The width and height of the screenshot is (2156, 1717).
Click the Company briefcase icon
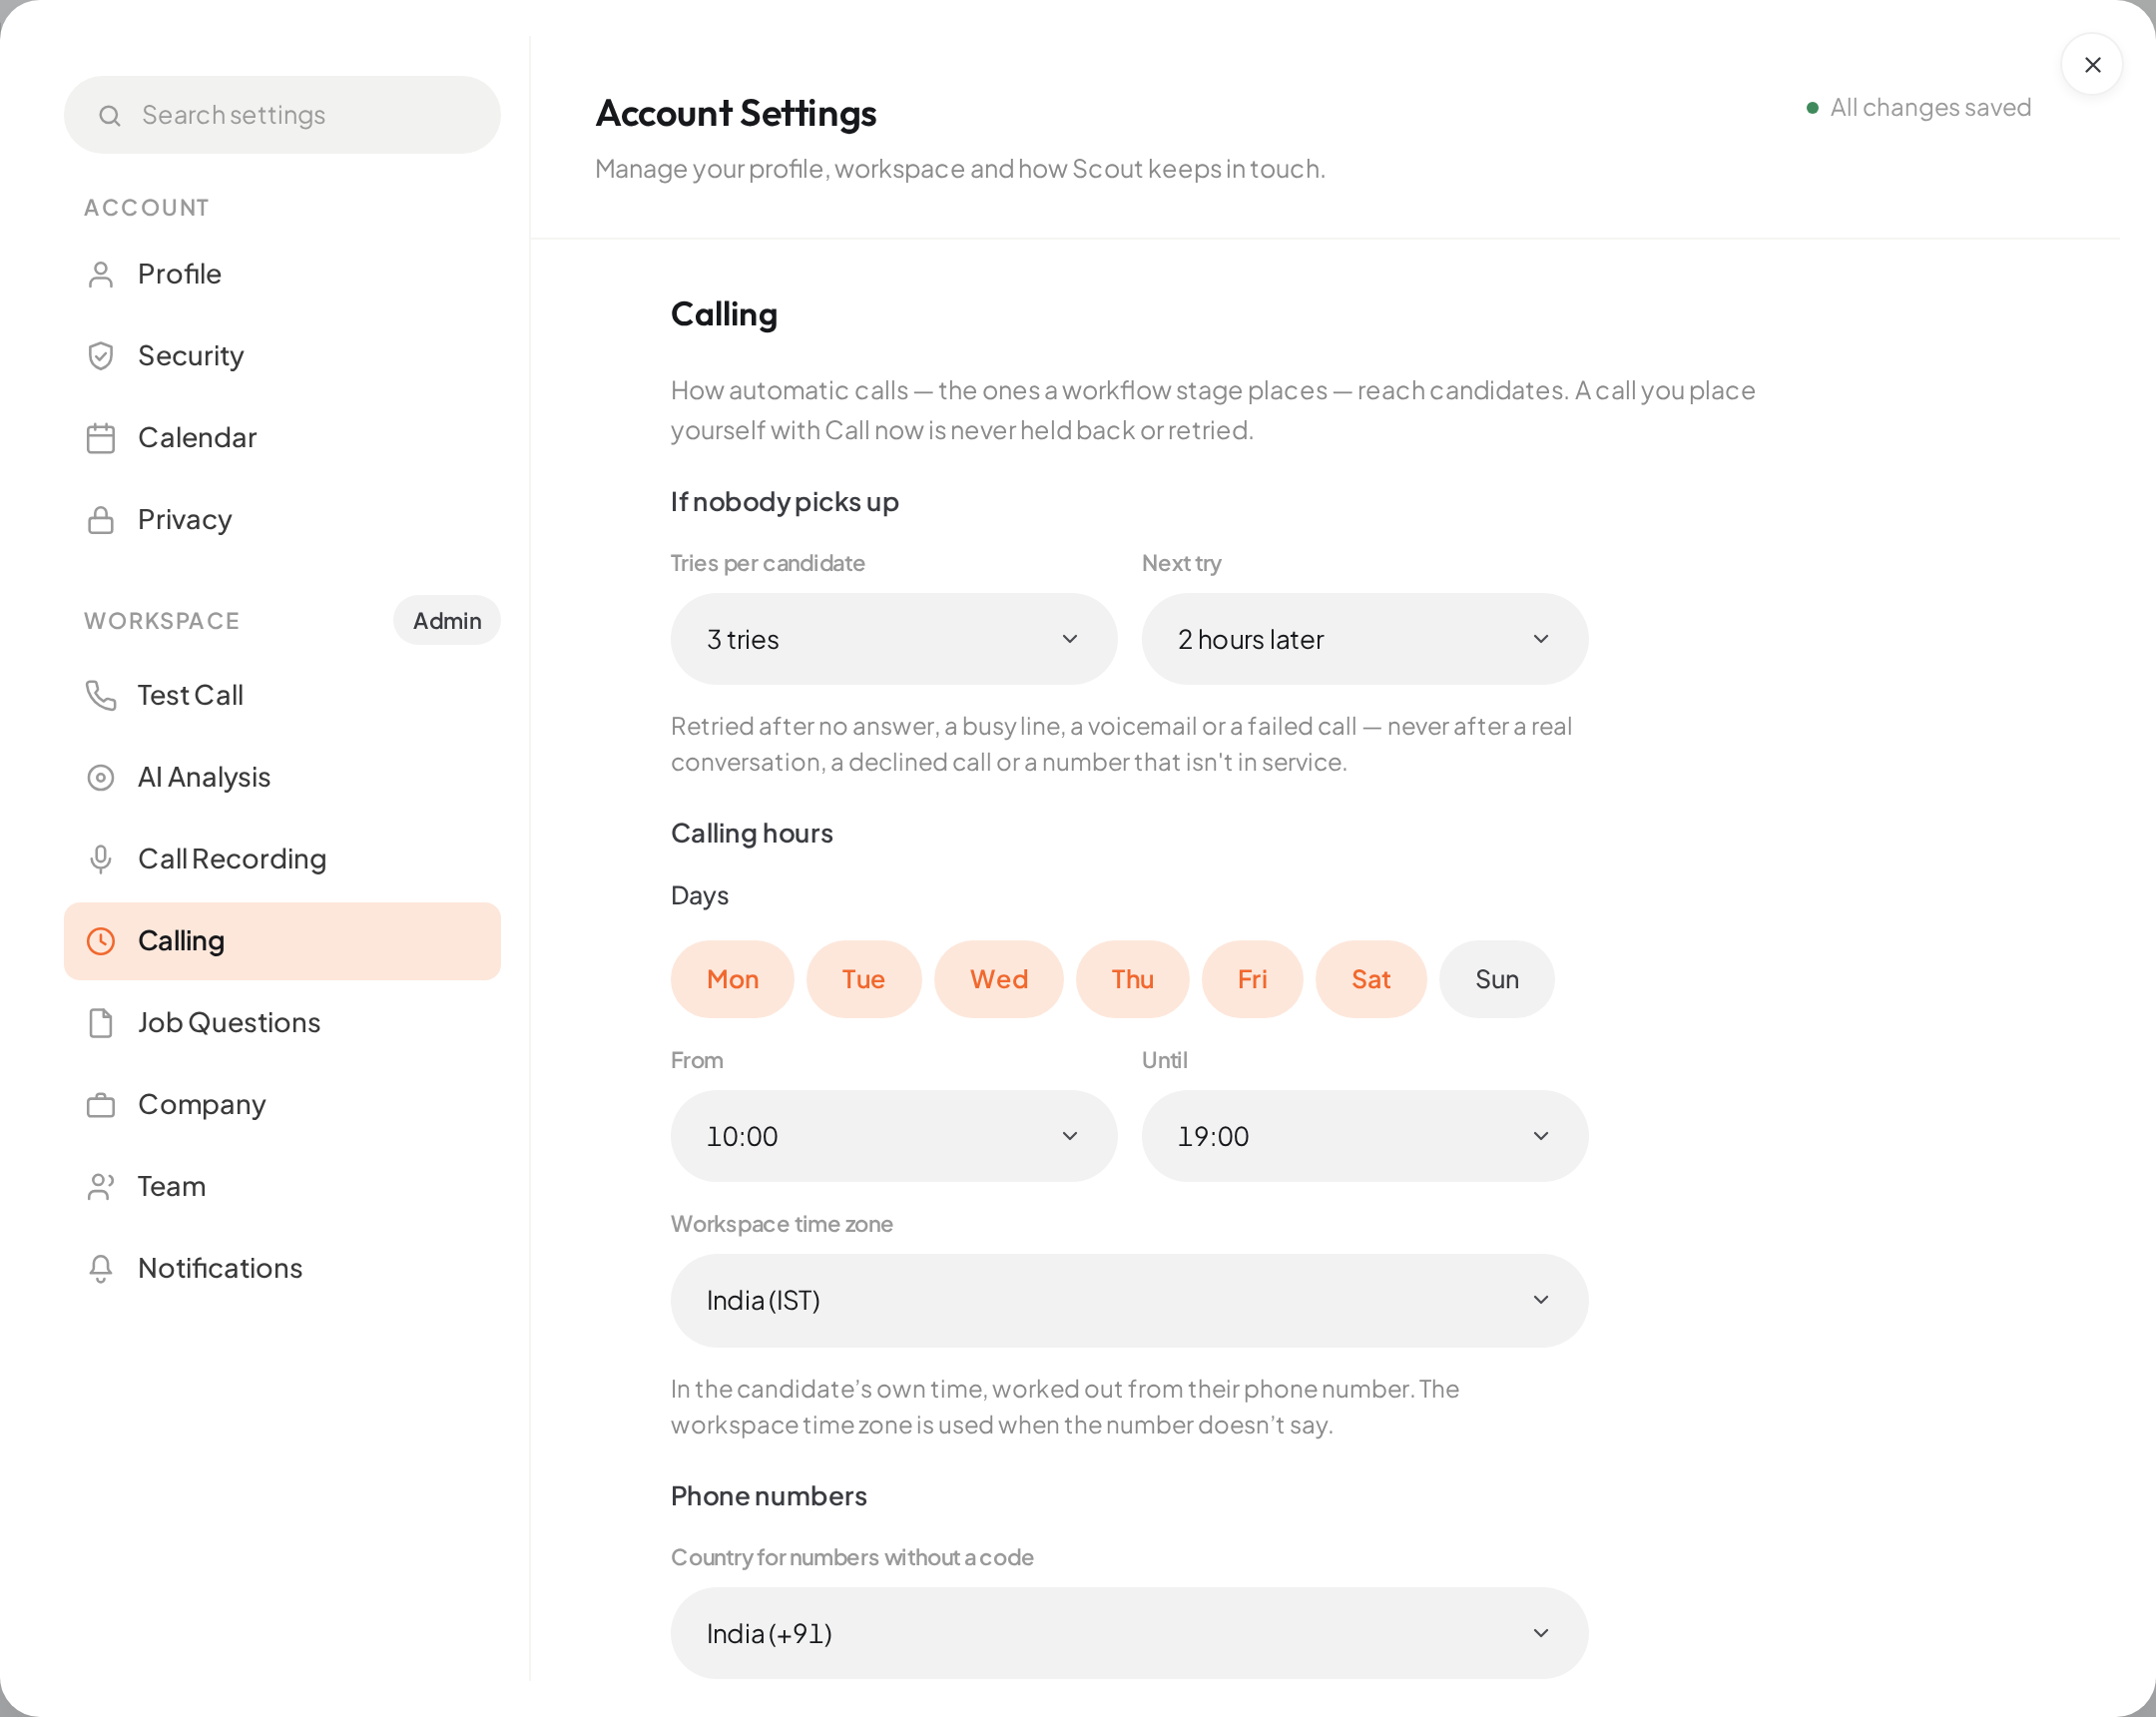101,1105
